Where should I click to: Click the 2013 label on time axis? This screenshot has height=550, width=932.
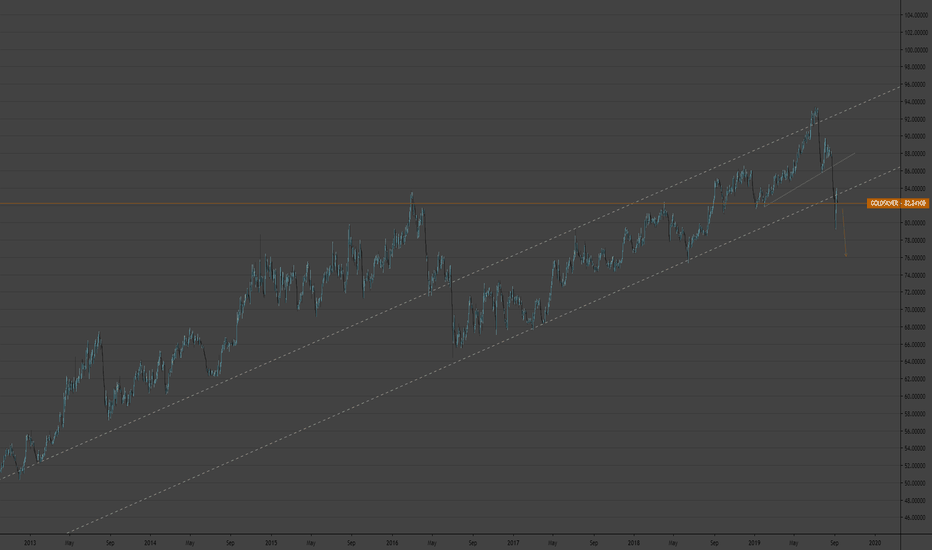(30, 542)
